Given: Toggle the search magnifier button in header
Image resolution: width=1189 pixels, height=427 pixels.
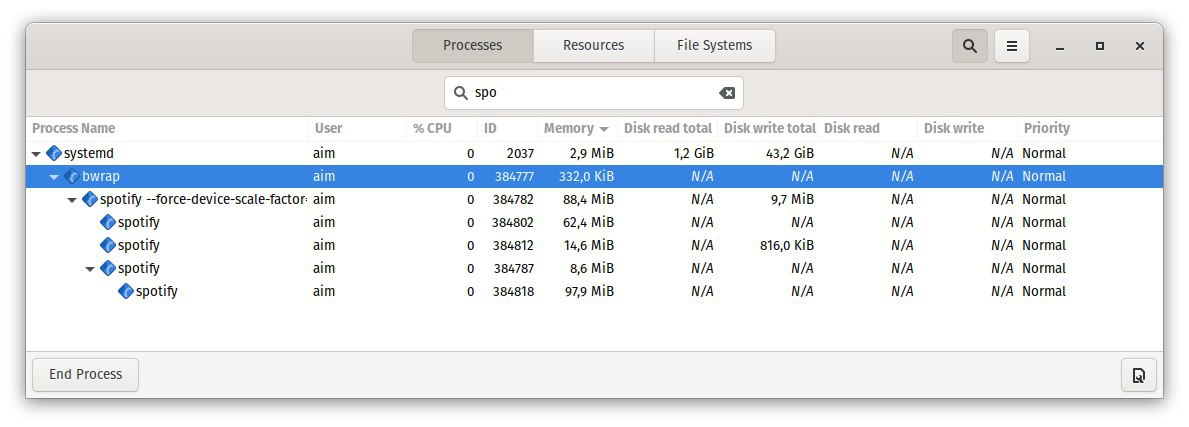Looking at the screenshot, I should tap(969, 46).
